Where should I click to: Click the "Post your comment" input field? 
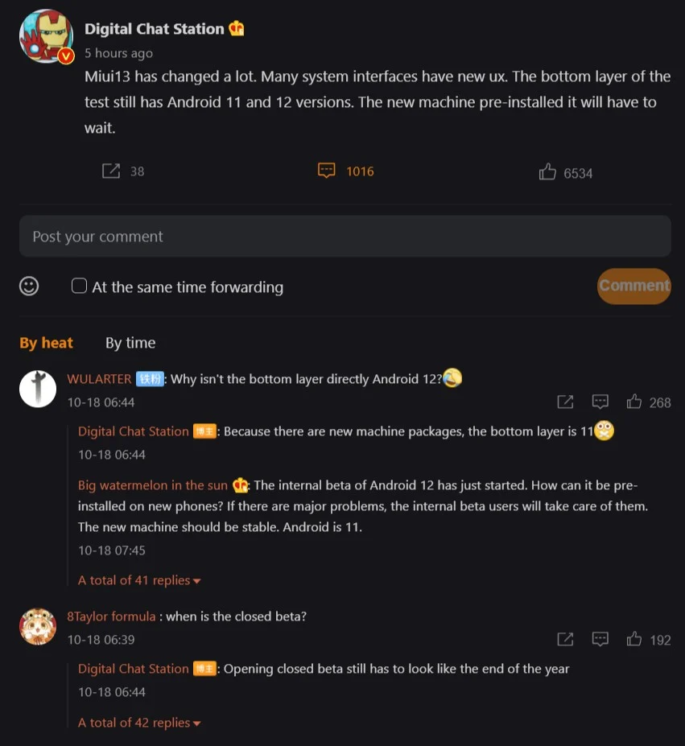[345, 237]
